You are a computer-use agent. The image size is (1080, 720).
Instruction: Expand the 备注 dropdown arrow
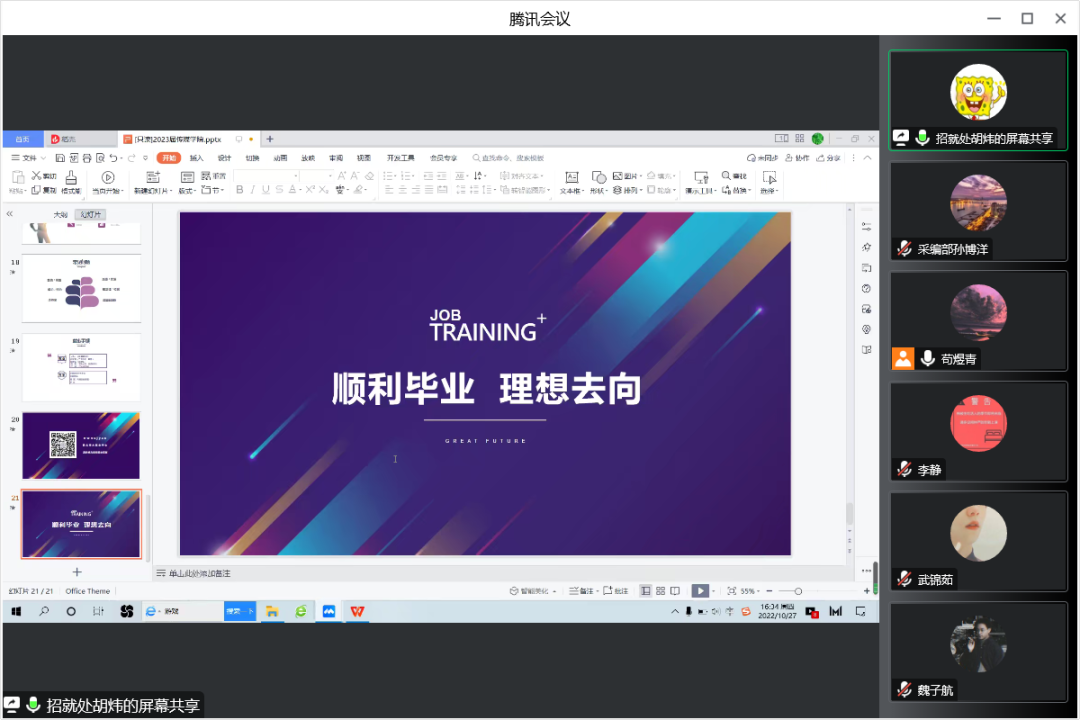(x=597, y=590)
